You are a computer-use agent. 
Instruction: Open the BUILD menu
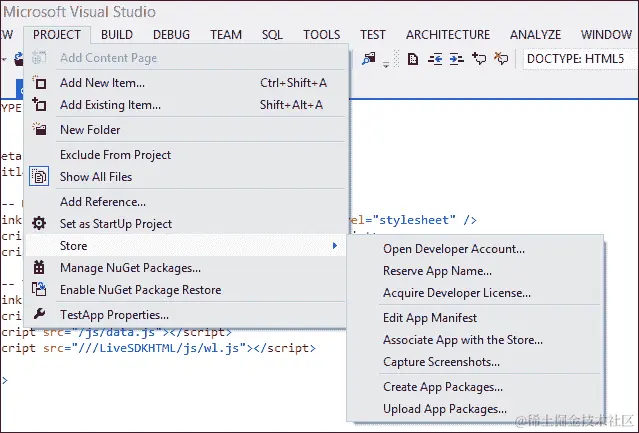(117, 35)
